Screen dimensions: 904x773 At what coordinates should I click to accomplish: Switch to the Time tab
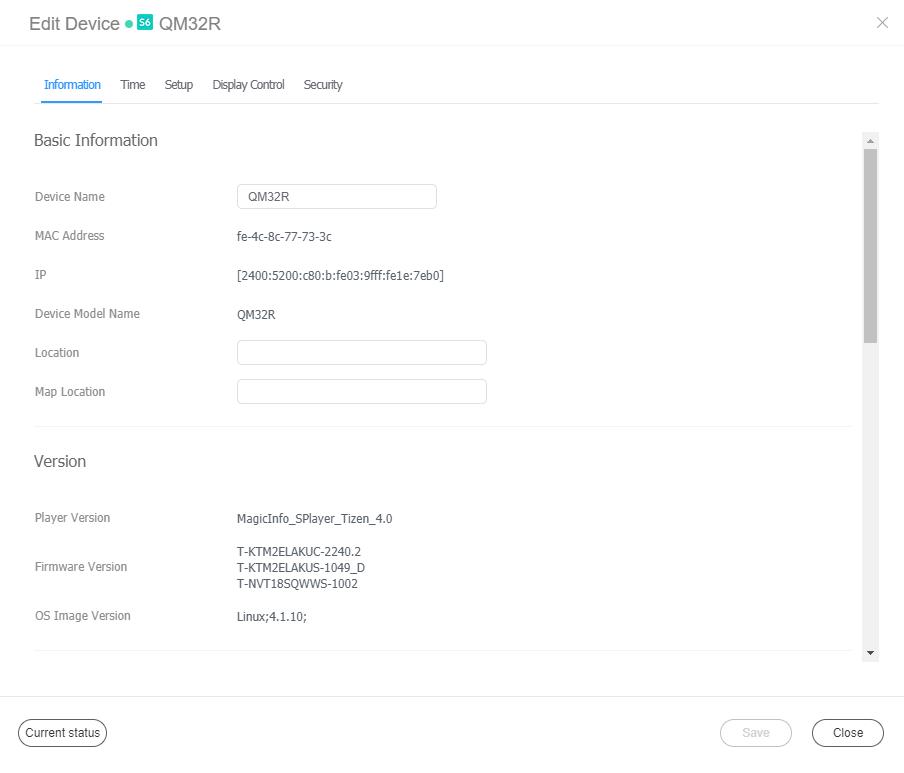[x=132, y=85]
